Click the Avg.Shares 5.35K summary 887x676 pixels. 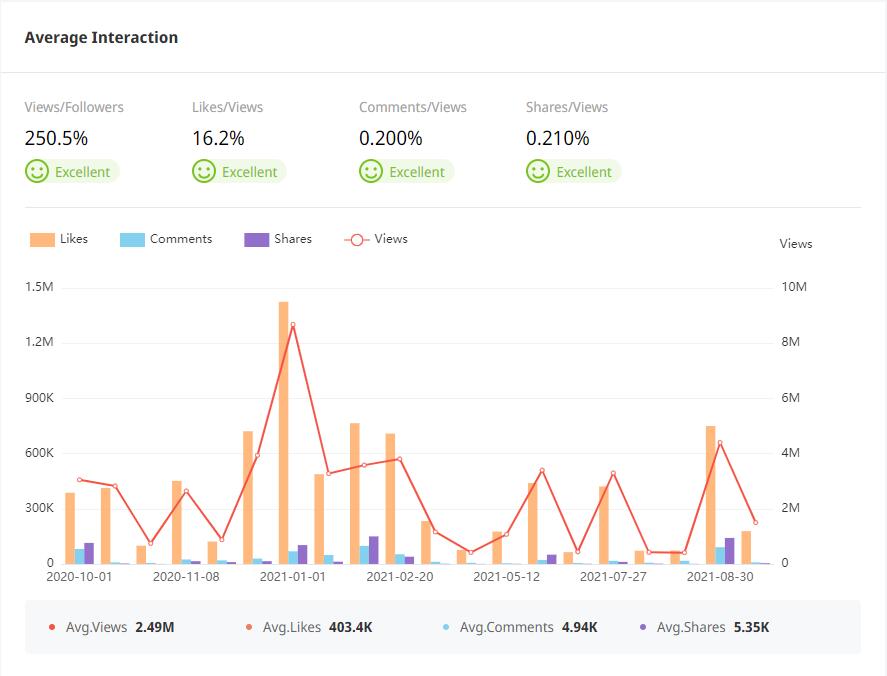[x=704, y=627]
